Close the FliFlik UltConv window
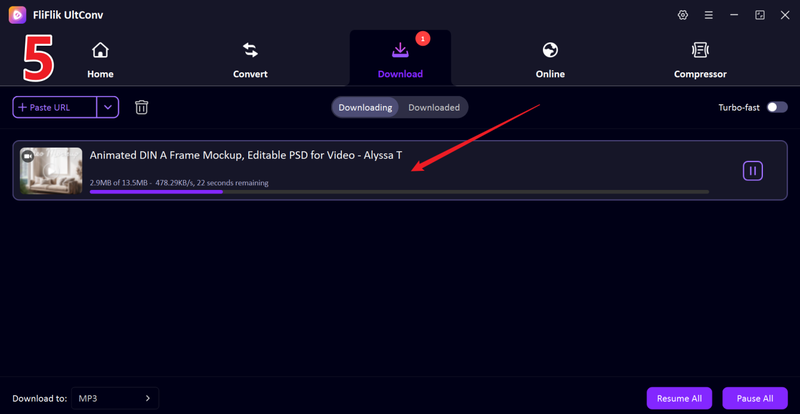Screen dimensions: 800x414 [x=785, y=15]
